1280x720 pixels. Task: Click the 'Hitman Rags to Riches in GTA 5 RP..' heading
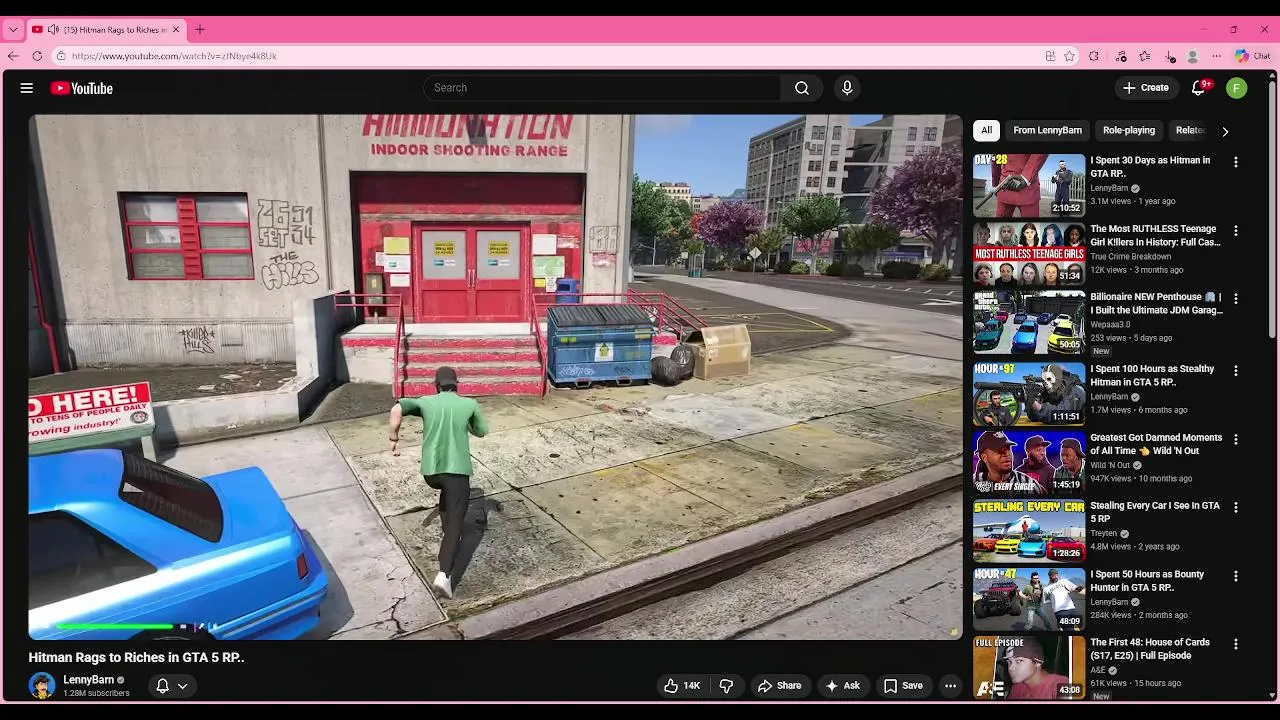point(136,658)
